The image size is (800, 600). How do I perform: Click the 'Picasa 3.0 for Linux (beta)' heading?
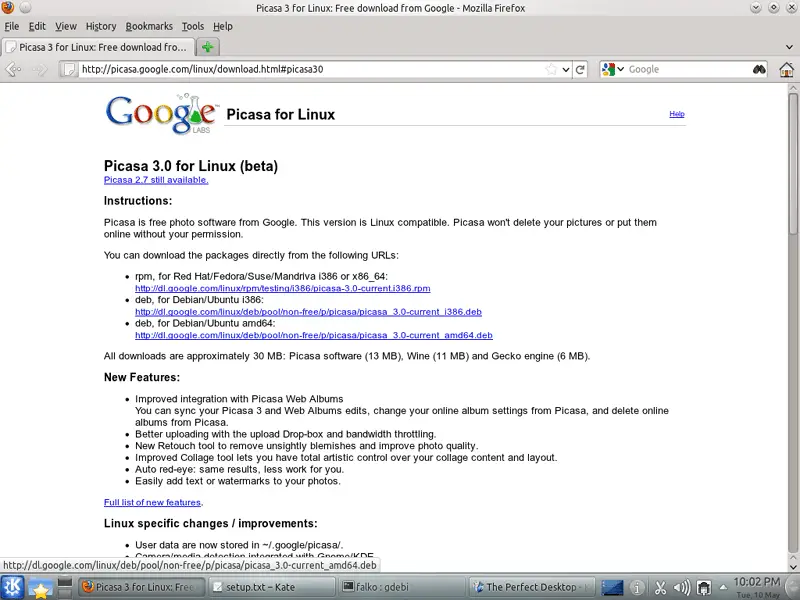tap(191, 166)
